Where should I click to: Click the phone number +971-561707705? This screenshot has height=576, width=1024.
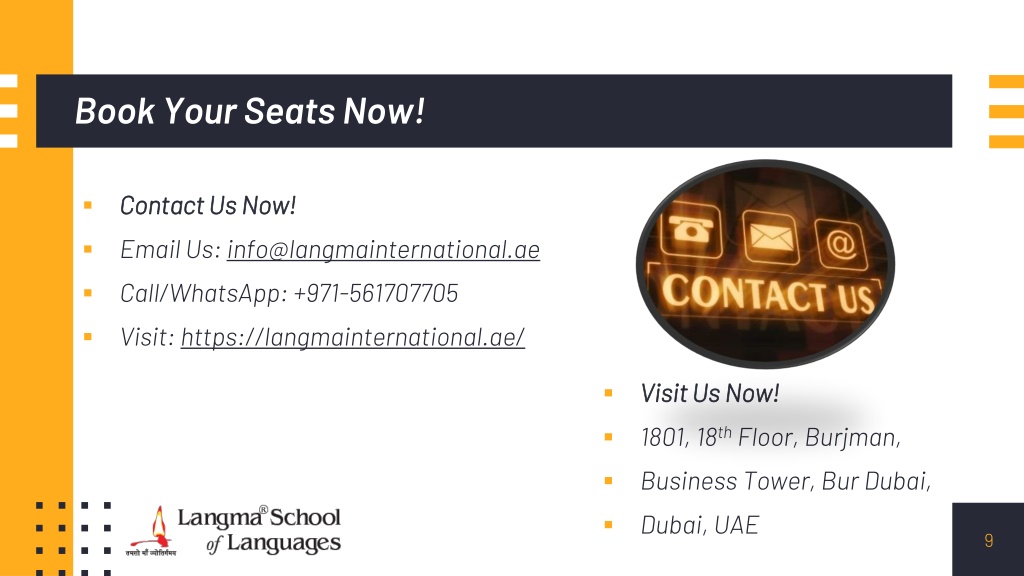pyautogui.click(x=376, y=293)
